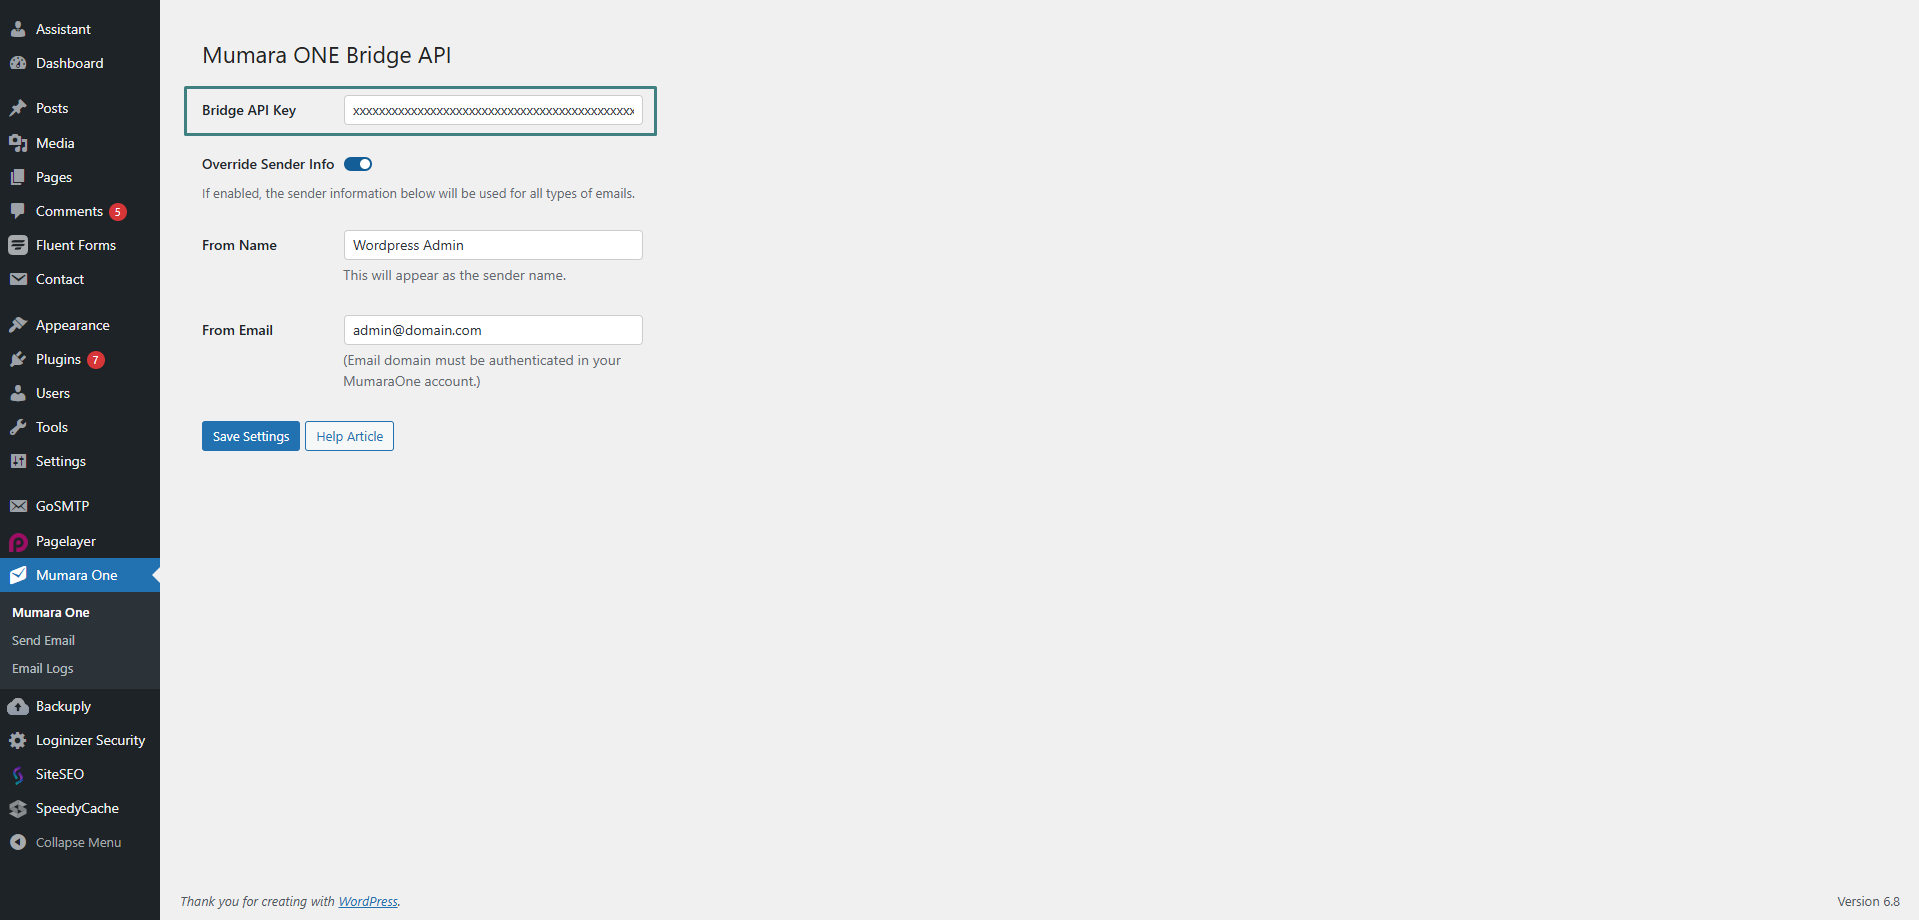Open the GoSMTP menu label
Viewport: 1919px width, 920px height.
point(62,506)
